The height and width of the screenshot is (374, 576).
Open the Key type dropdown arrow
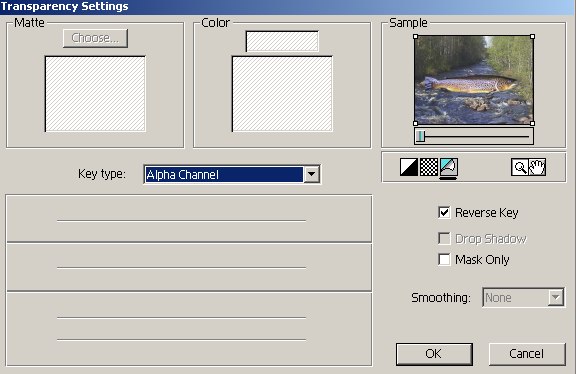pyautogui.click(x=312, y=174)
